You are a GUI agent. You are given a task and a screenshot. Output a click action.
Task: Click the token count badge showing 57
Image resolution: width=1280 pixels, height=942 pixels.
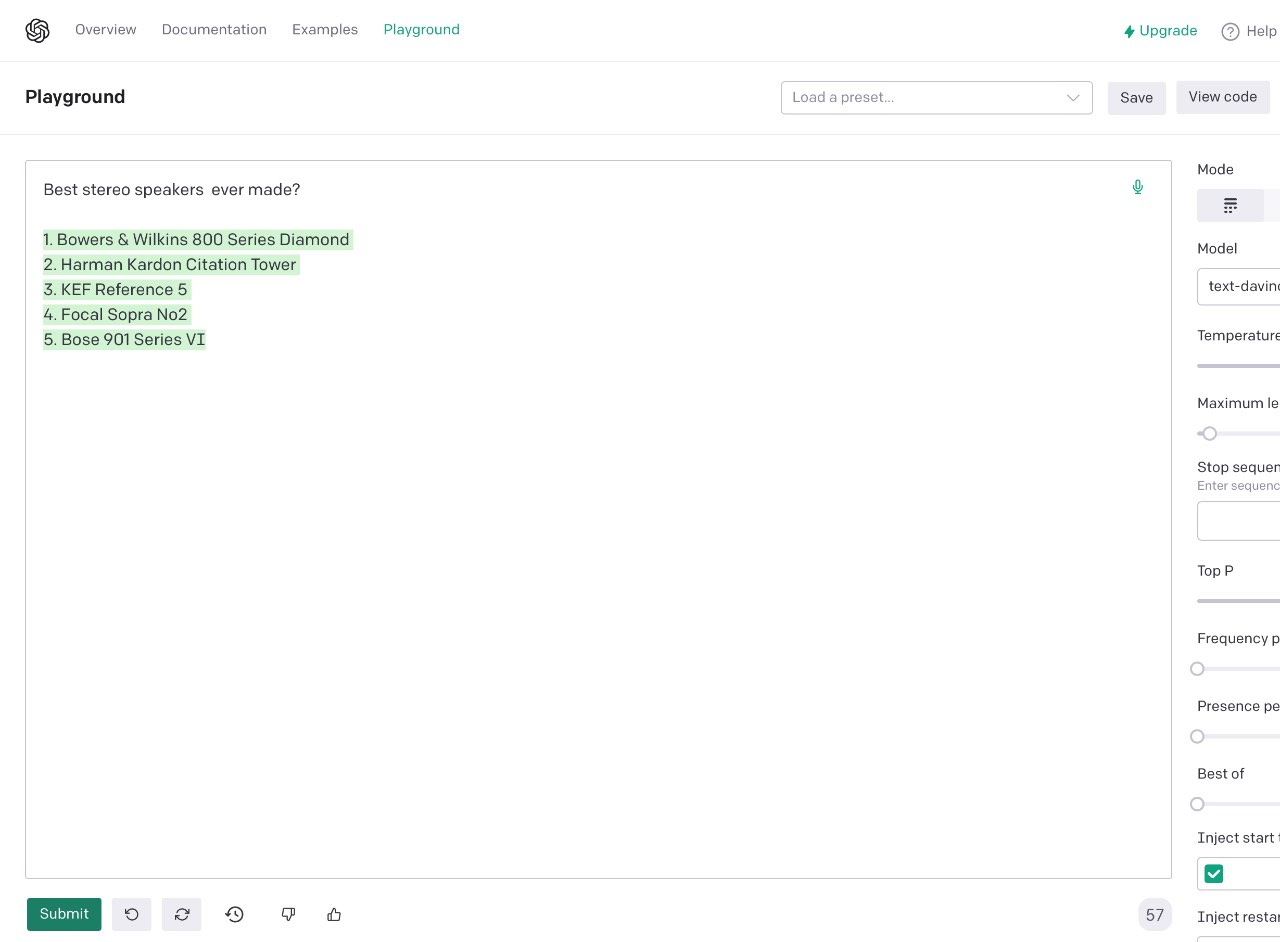(1155, 915)
